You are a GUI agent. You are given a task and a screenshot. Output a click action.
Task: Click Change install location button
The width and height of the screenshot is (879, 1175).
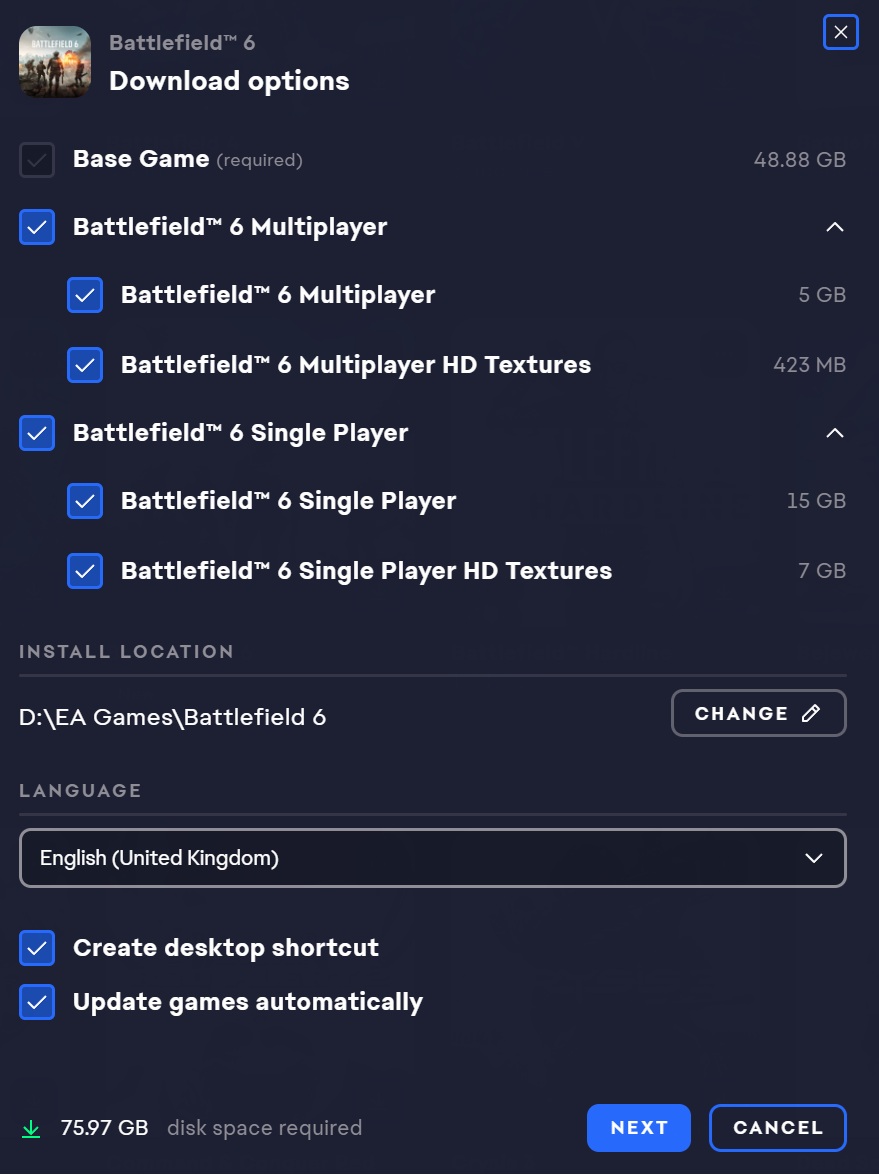758,713
